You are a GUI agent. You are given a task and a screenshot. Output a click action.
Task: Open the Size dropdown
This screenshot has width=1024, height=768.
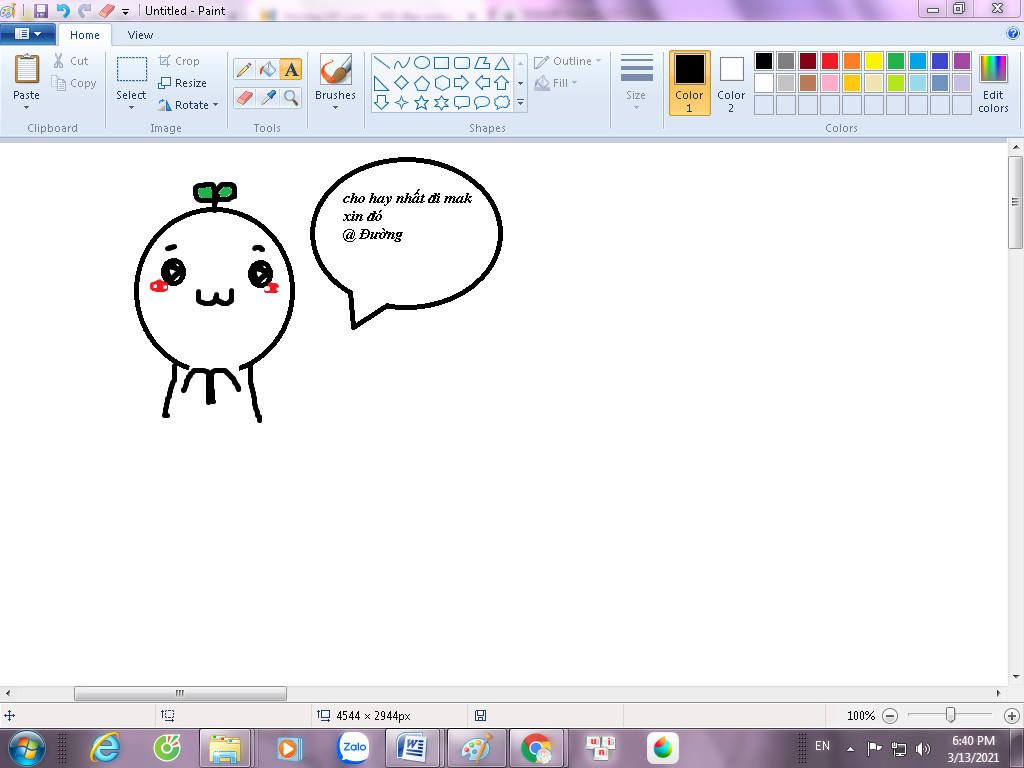pos(637,82)
